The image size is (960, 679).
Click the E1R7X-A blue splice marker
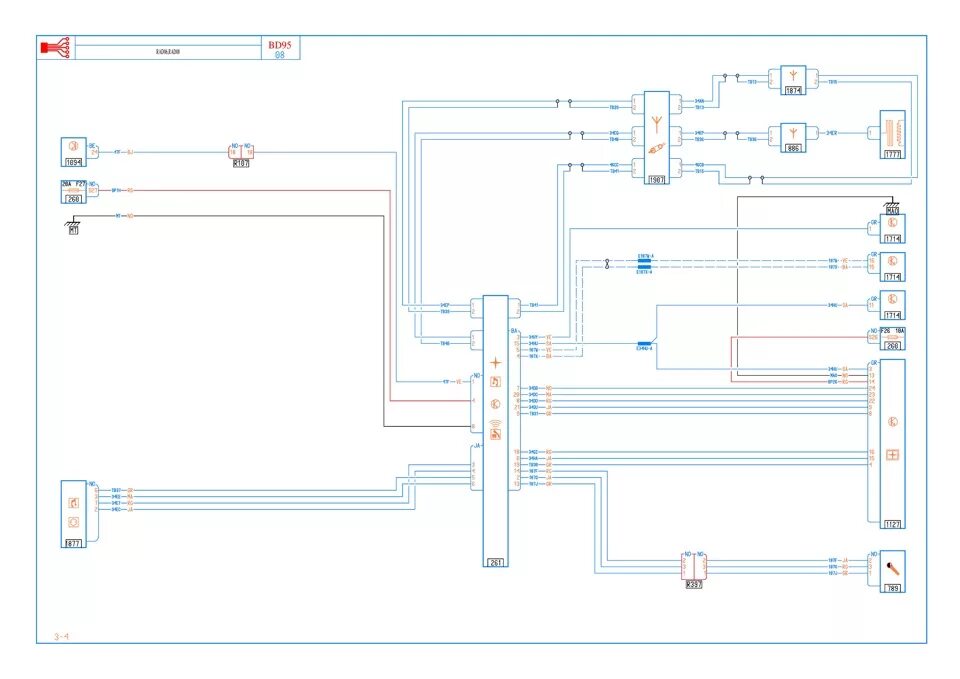[644, 268]
